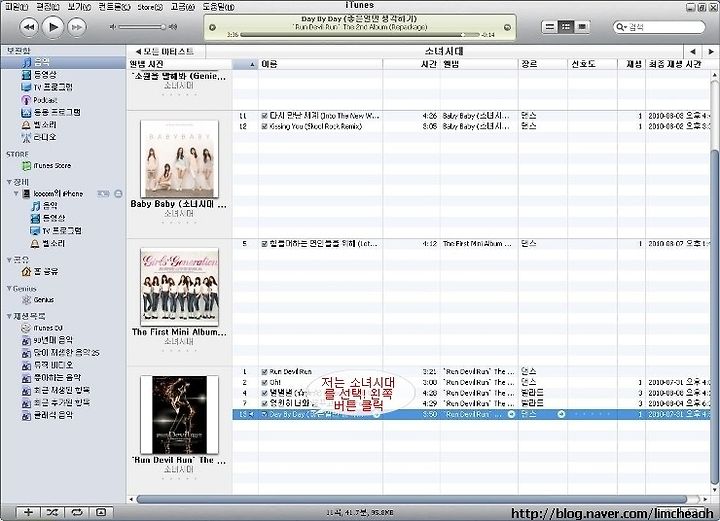Uncheck track 11 Into The New World
The width and height of the screenshot is (720, 521).
[264, 116]
